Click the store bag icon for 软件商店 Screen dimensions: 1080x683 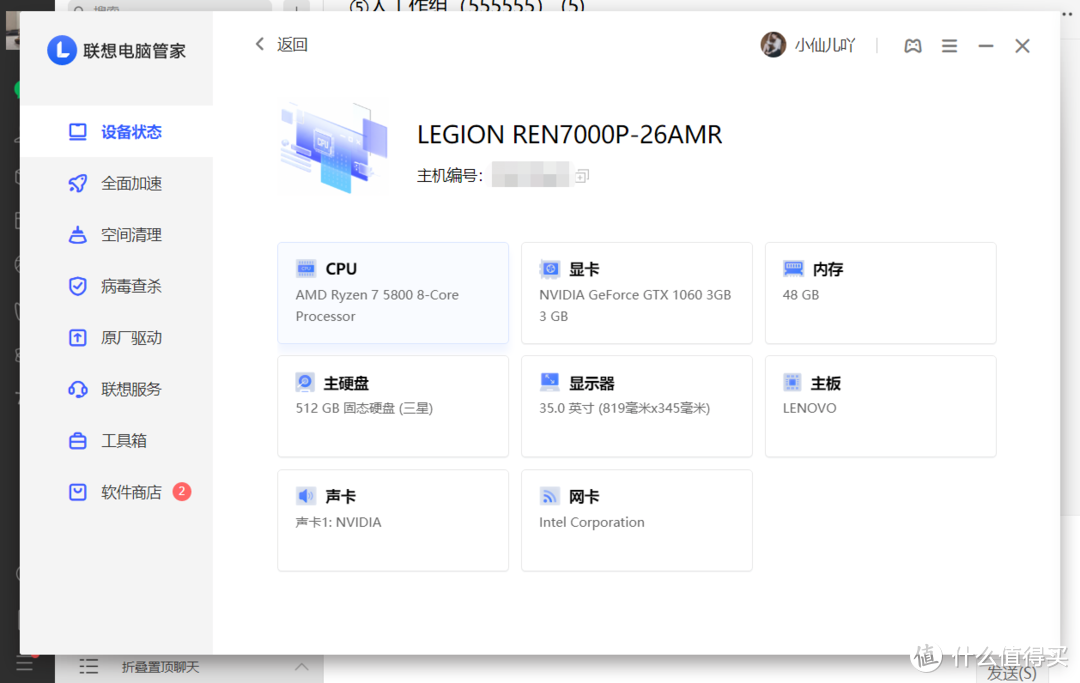pyautogui.click(x=78, y=492)
